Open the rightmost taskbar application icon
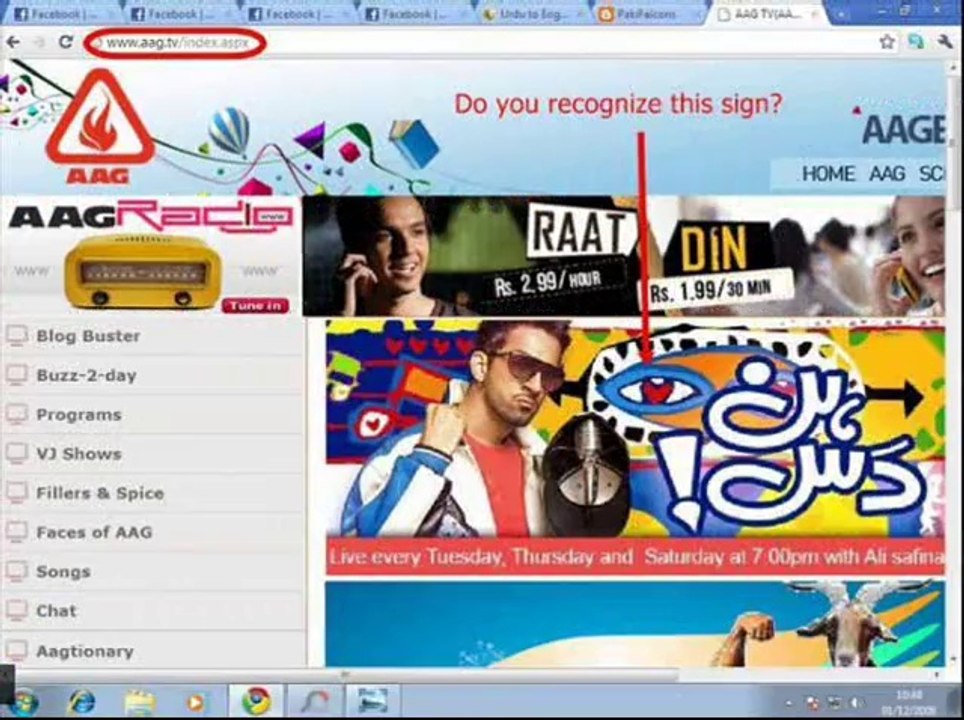Screen dimensions: 964x720 pyautogui.click(x=372, y=702)
